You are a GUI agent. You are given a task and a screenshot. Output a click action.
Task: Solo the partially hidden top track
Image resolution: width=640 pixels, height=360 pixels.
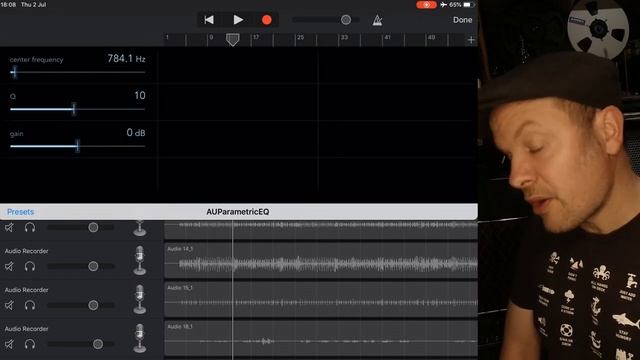pyautogui.click(x=30, y=227)
